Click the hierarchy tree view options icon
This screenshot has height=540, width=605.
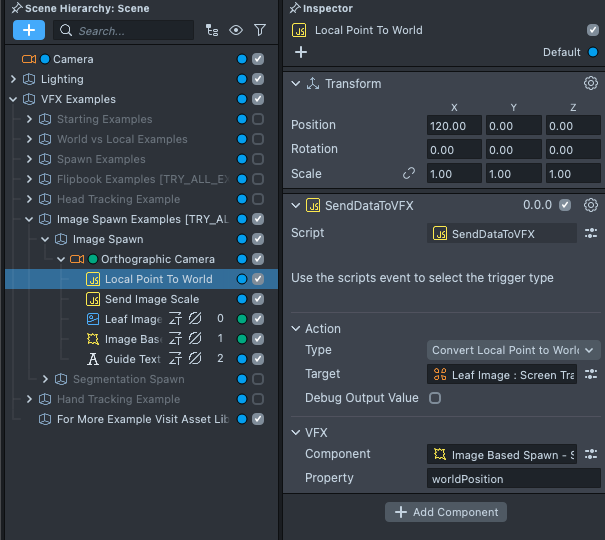click(211, 31)
